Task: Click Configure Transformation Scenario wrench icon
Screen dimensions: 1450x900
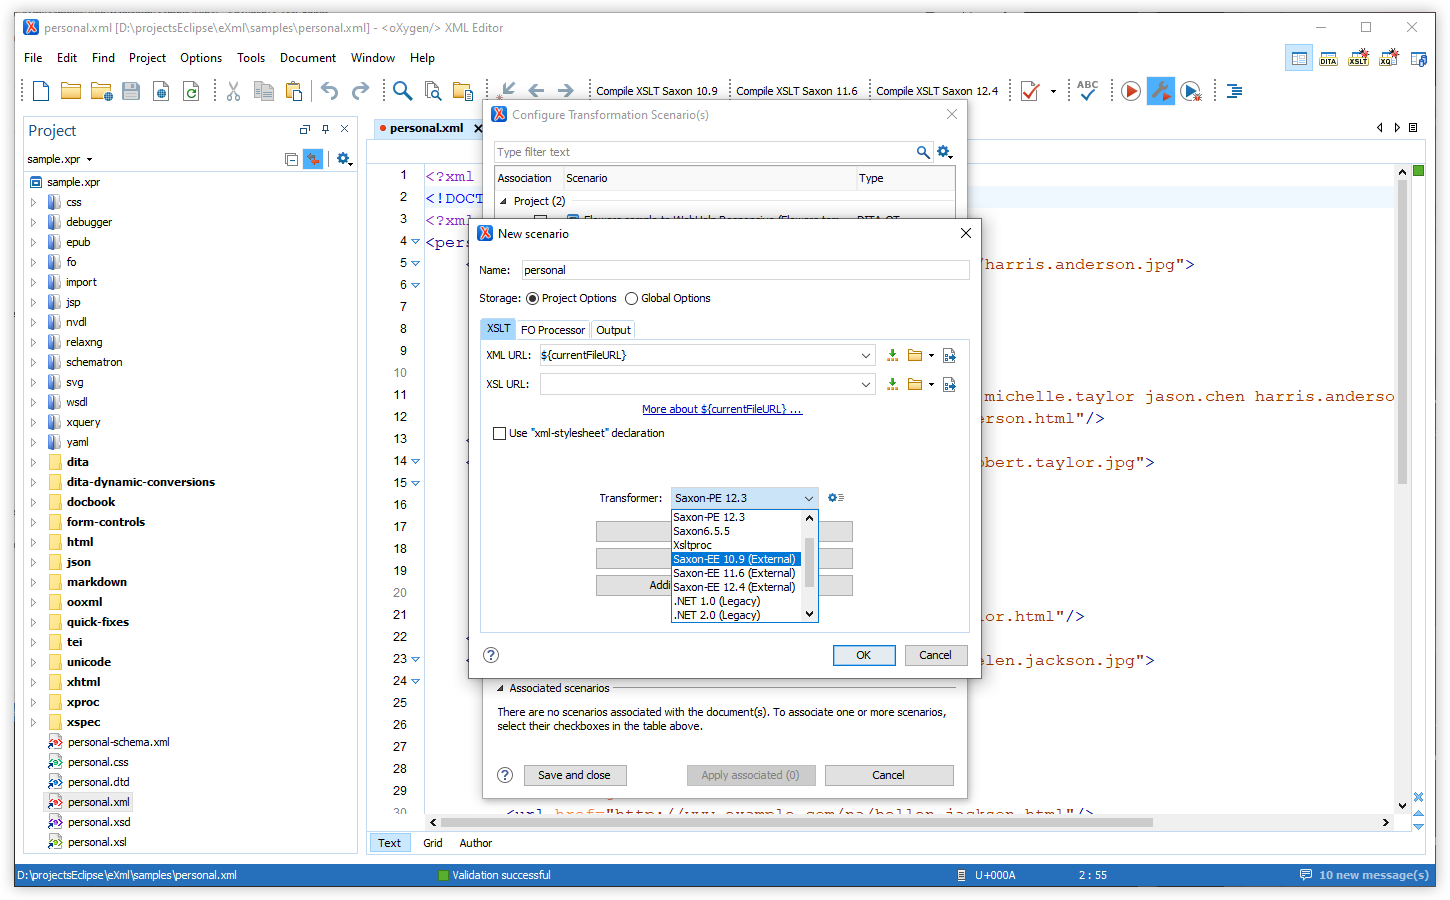Action: pyautogui.click(x=1161, y=91)
